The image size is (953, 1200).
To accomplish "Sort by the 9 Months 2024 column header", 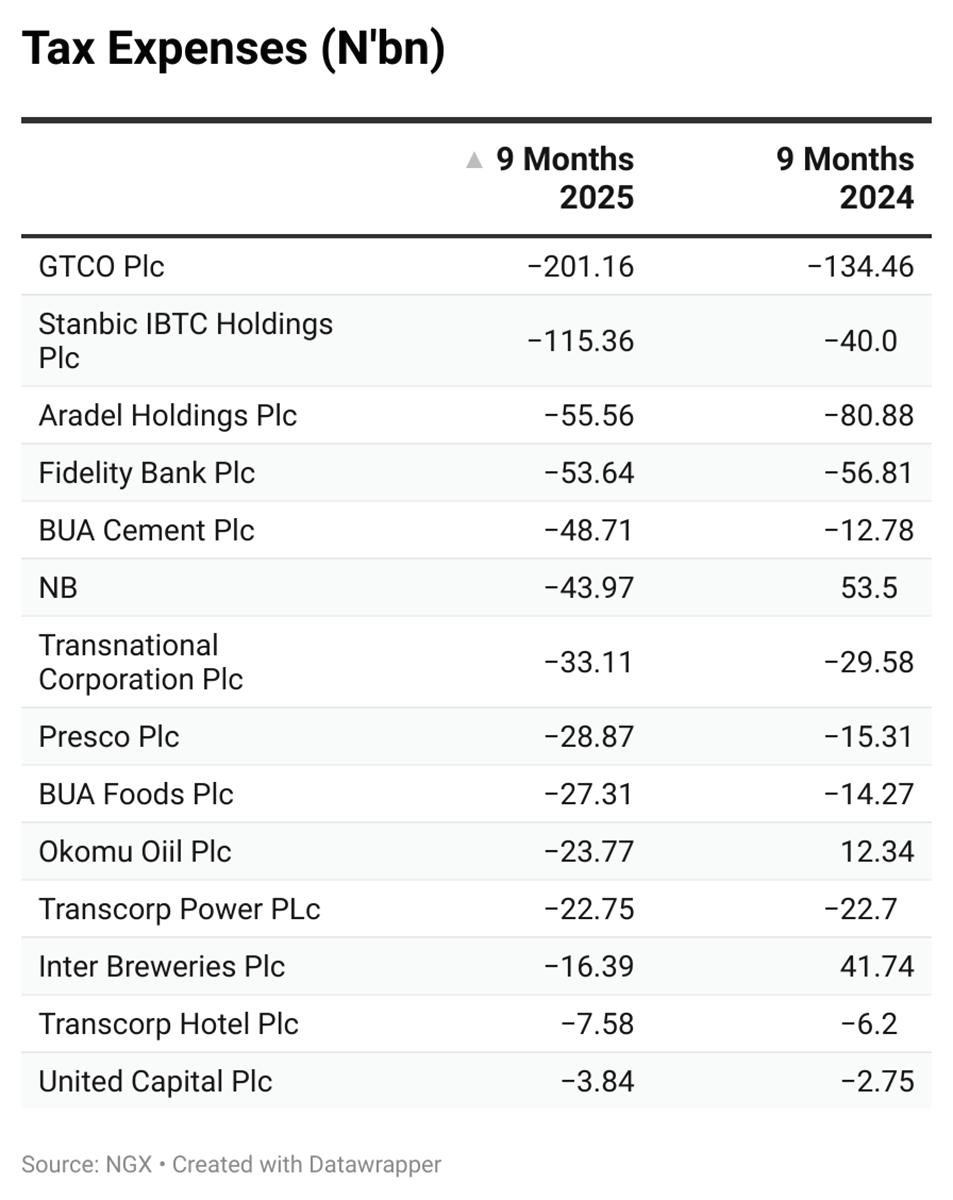I will click(845, 177).
